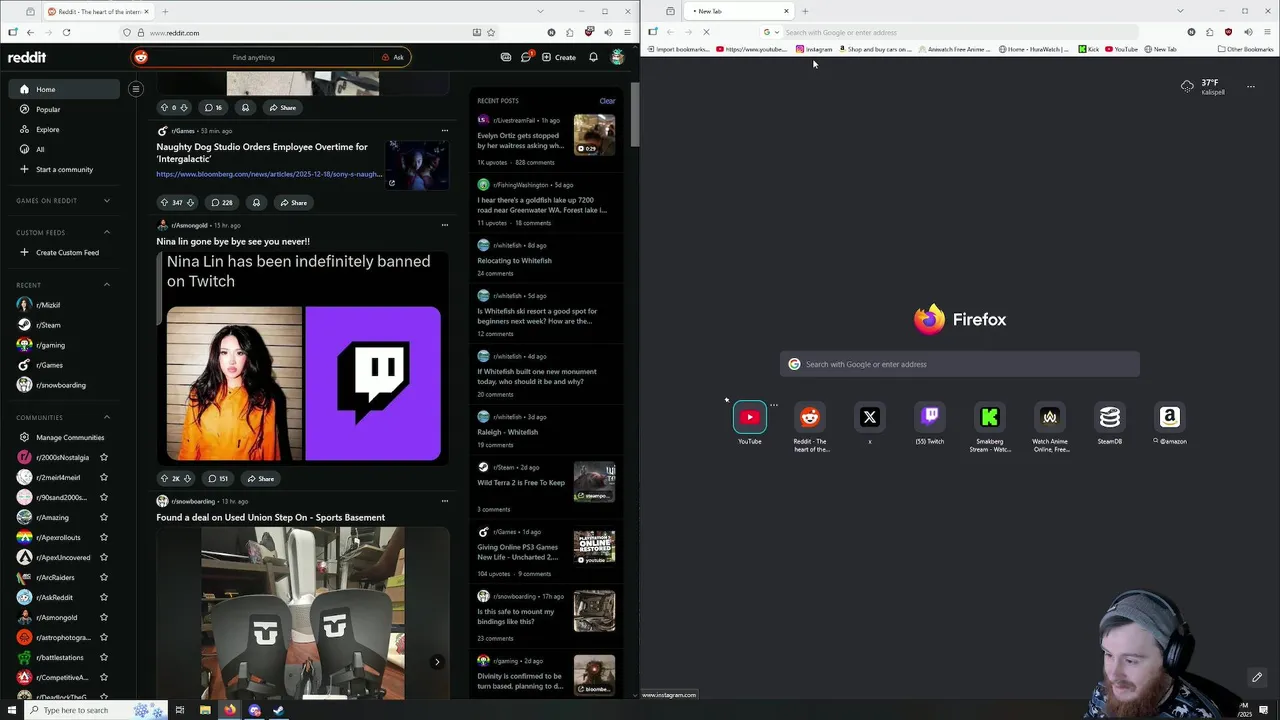Viewport: 1280px width, 720px height.
Task: Star the r/AskReddit community
Action: point(103,597)
